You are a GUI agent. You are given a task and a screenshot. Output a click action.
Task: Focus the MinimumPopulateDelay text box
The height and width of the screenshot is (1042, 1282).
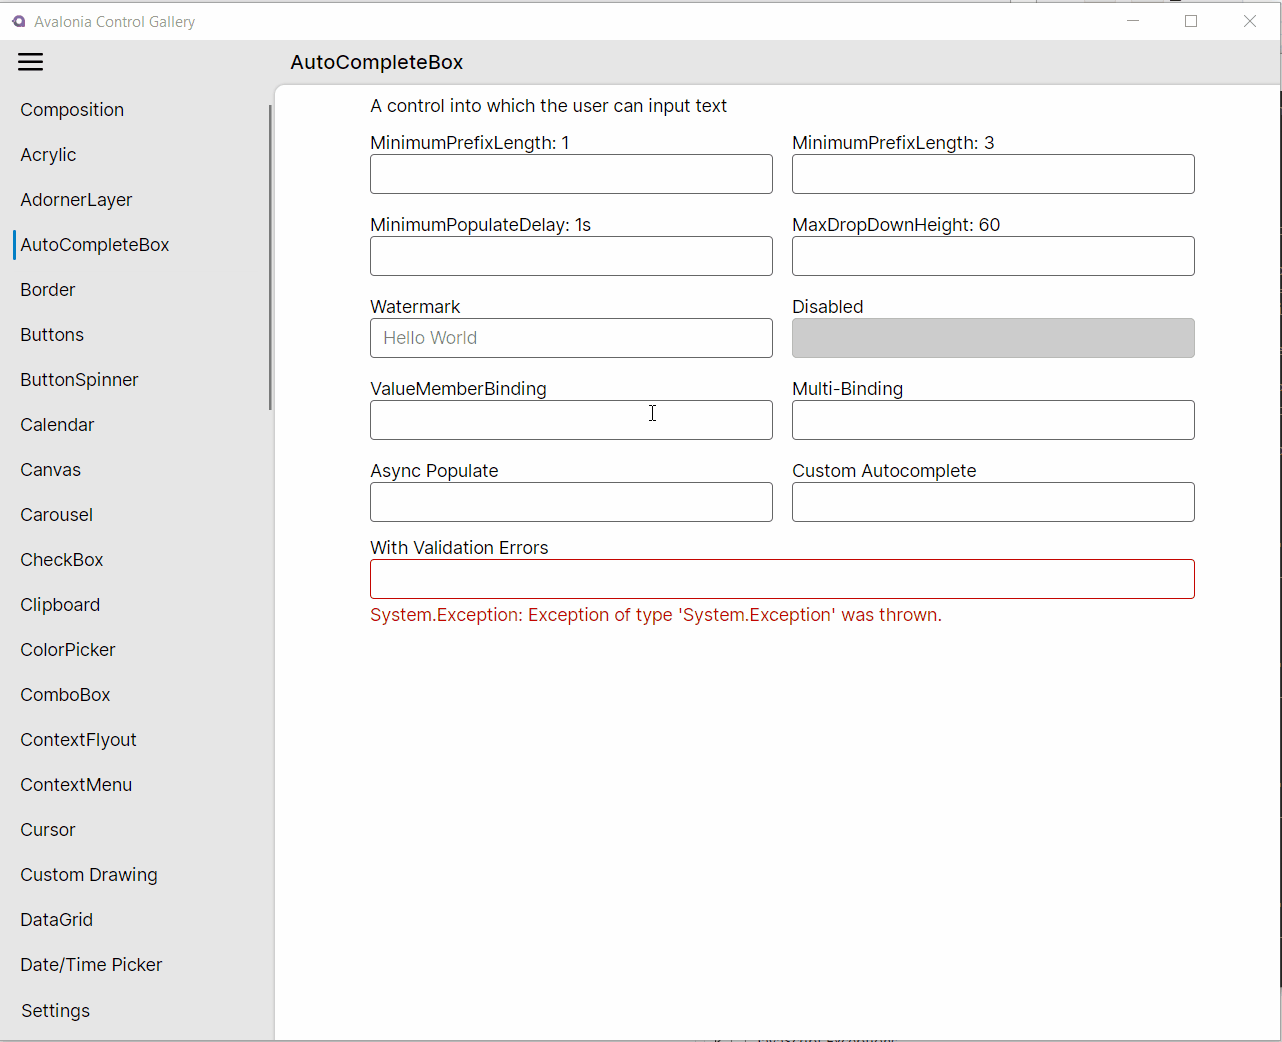(571, 256)
